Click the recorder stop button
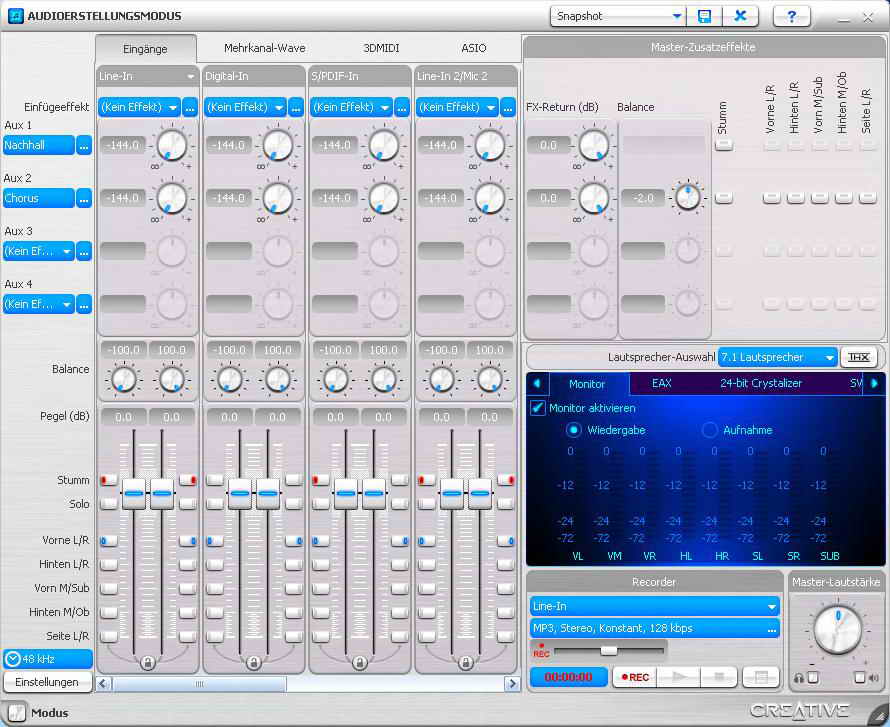Image resolution: width=890 pixels, height=727 pixels. 719,677
